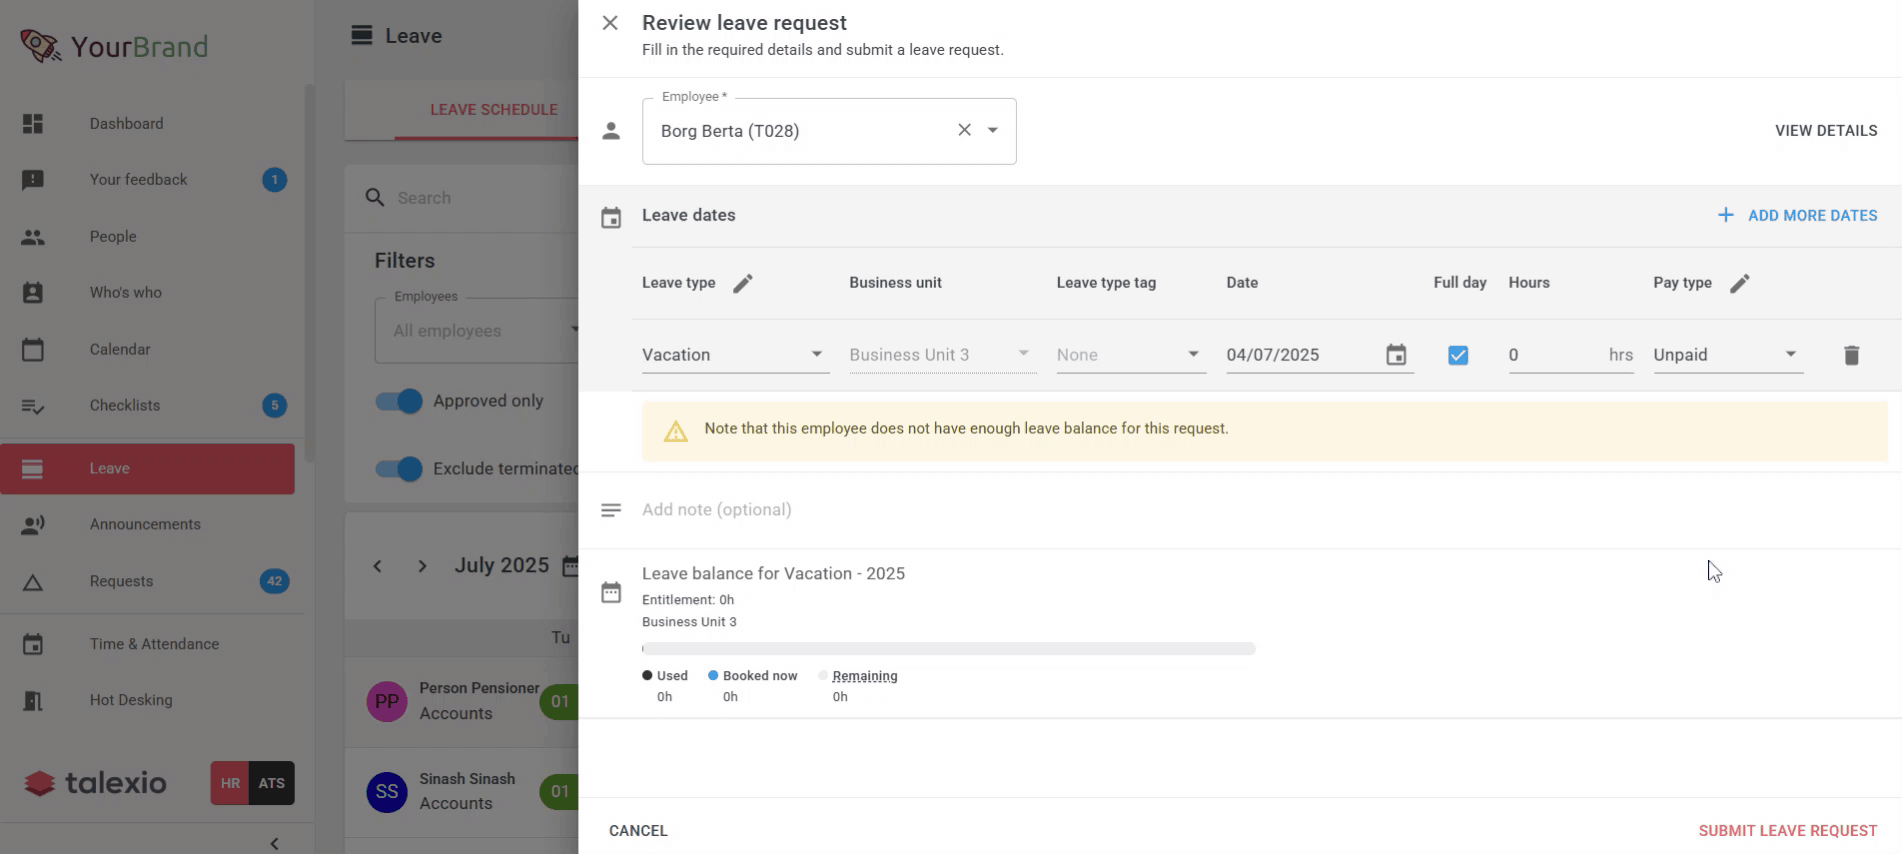Viewport: 1902px width, 854px height.
Task: Click ADD MORE DATES
Action: tap(1797, 215)
